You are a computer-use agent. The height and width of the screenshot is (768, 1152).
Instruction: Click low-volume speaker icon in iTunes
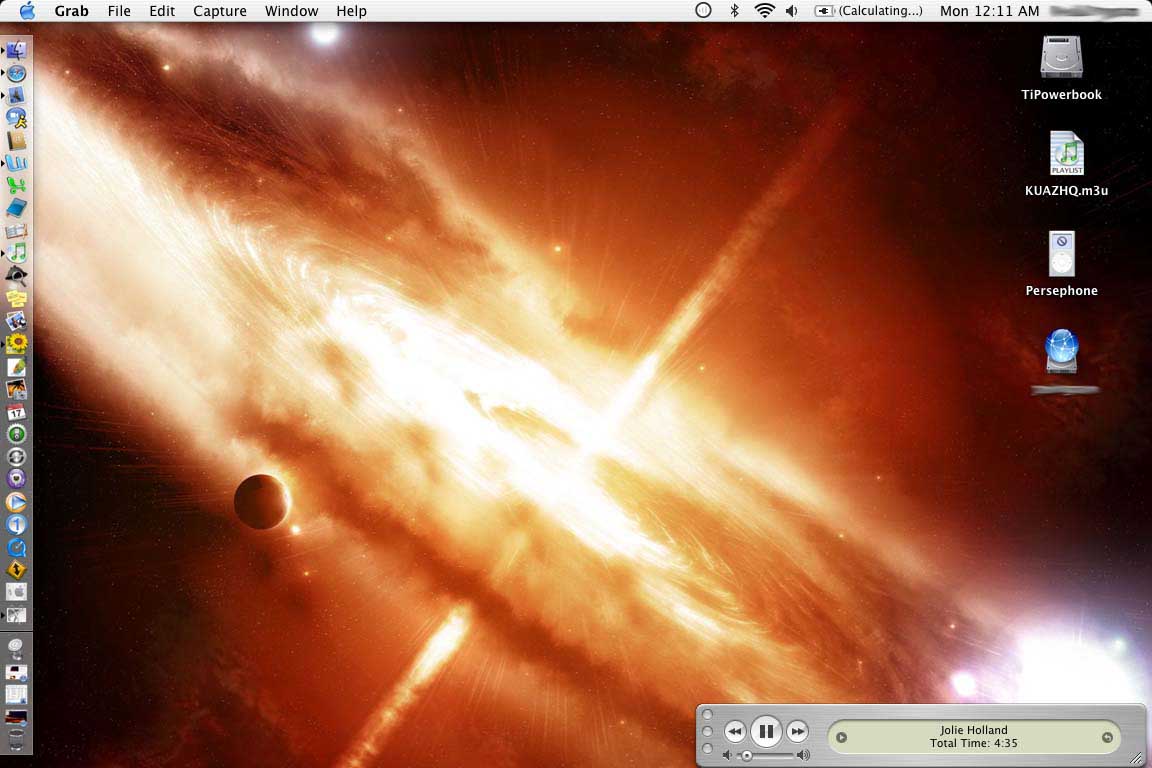point(727,756)
